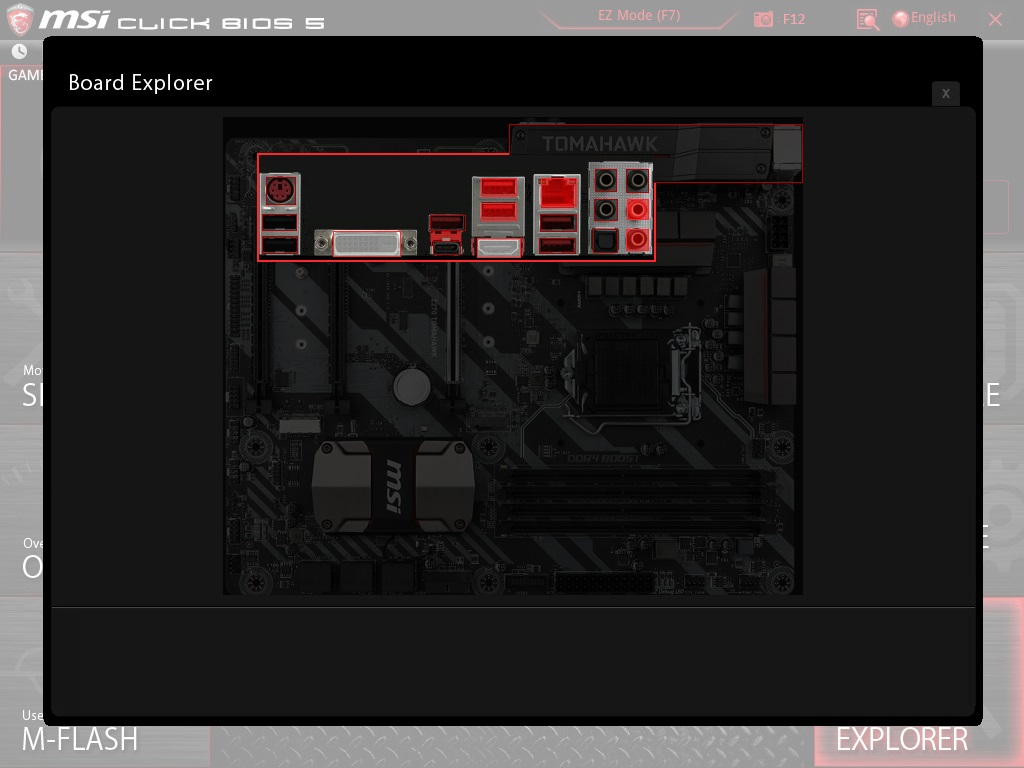This screenshot has width=1024, height=768.
Task: Select the lower USB port below the PS/2 port
Action: [x=280, y=246]
